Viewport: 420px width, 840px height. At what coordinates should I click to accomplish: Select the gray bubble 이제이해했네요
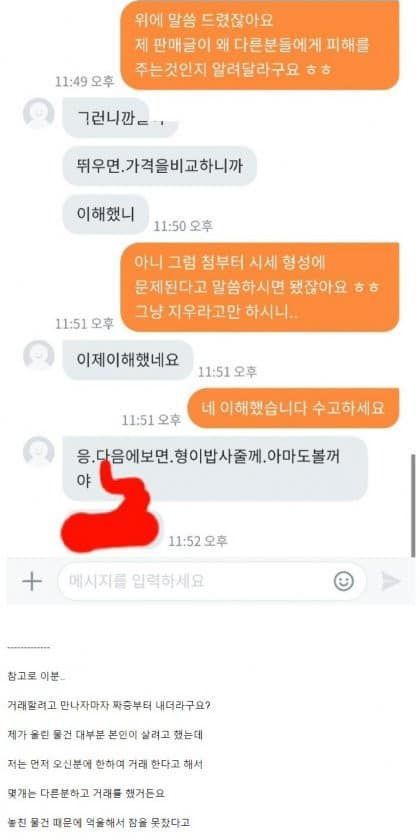[x=128, y=359]
